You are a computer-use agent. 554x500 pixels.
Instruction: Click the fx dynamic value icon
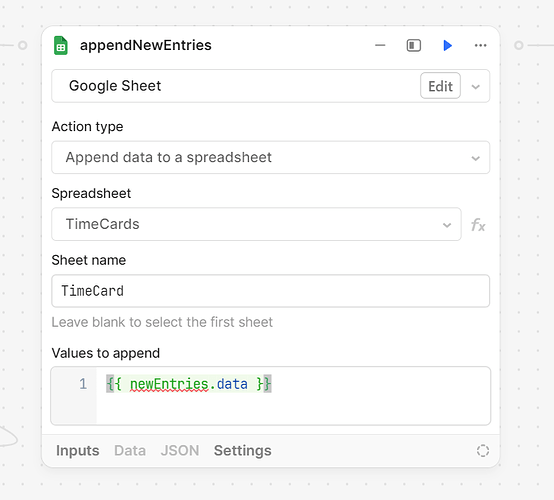478,224
